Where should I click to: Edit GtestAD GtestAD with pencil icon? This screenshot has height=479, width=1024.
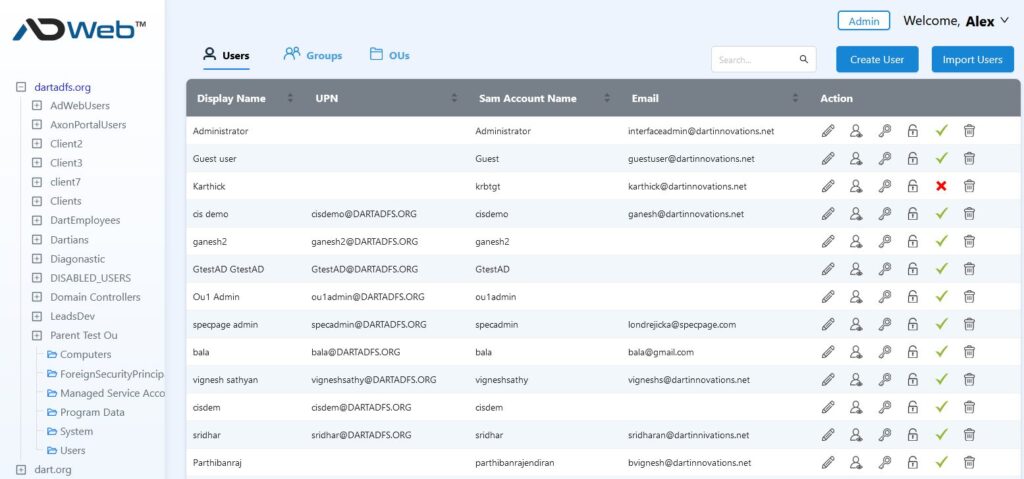click(x=828, y=269)
